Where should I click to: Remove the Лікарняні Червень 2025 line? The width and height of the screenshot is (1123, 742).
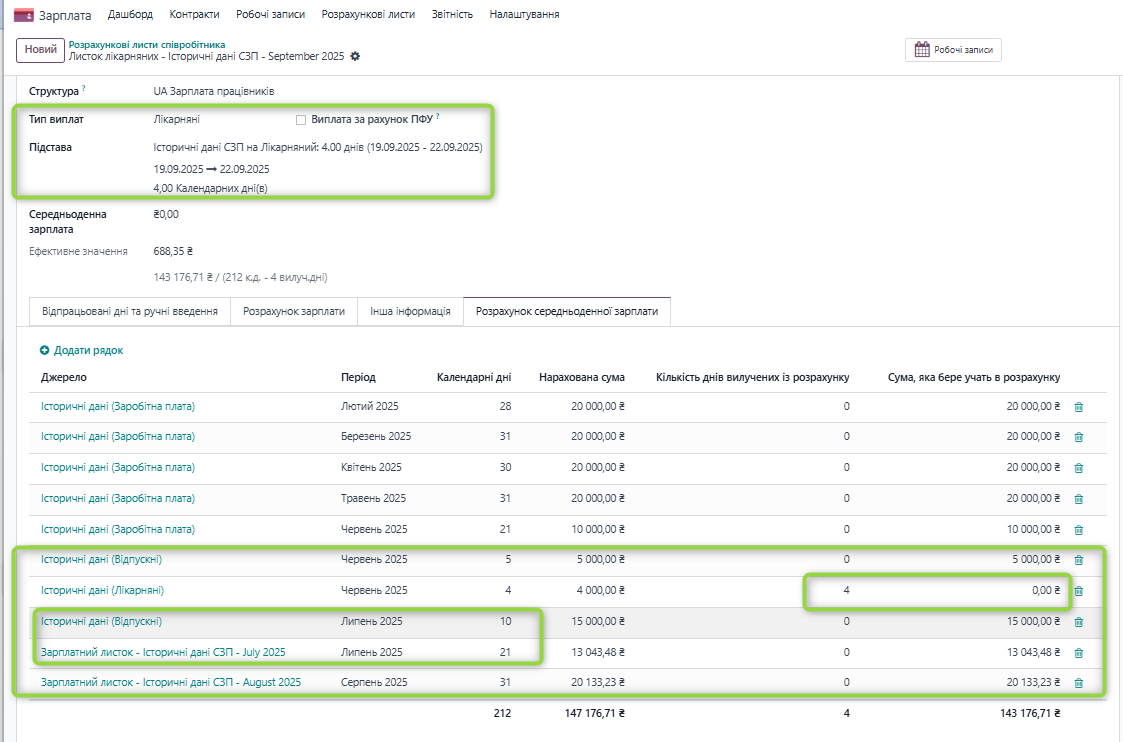point(1078,591)
